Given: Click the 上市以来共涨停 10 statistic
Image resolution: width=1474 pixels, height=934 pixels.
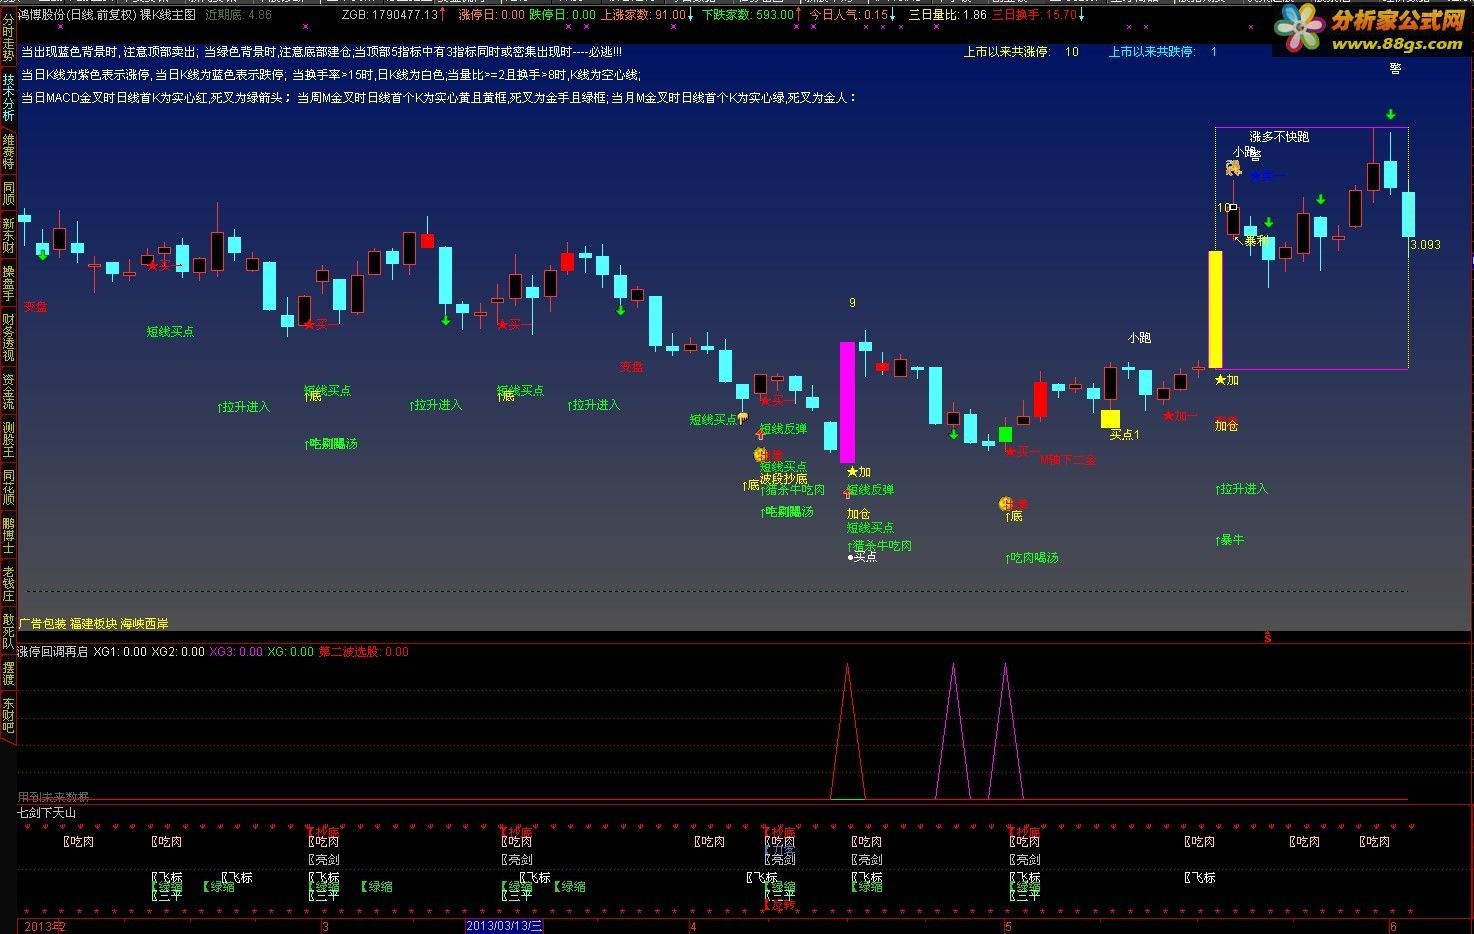Looking at the screenshot, I should click(x=1021, y=52).
